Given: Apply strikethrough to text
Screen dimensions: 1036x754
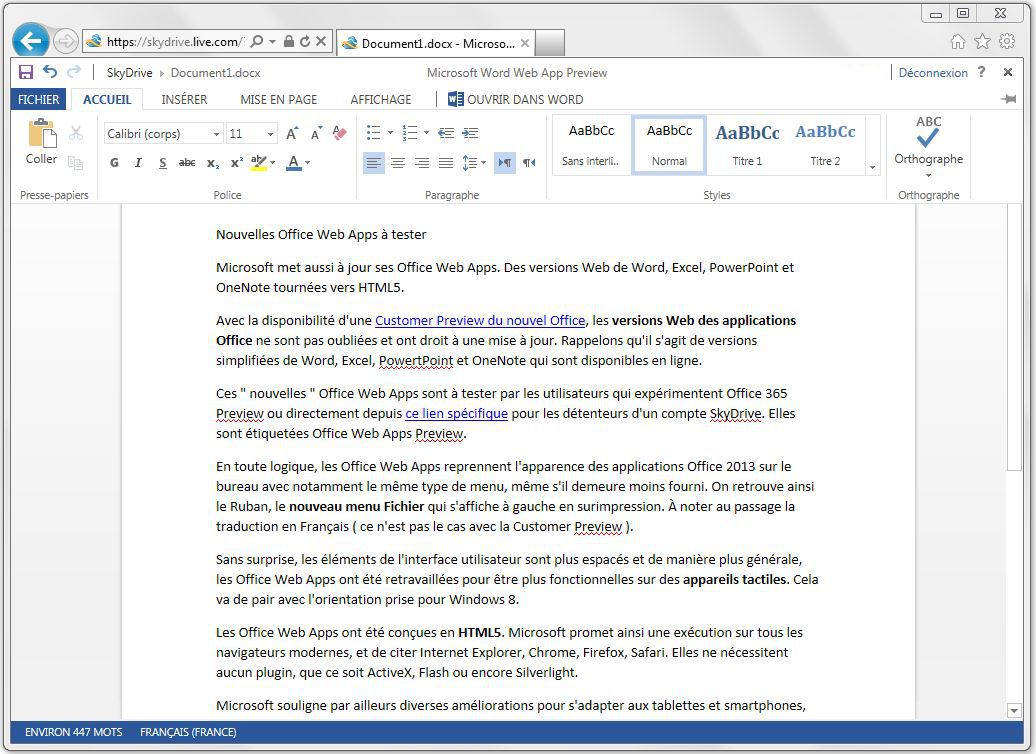Looking at the screenshot, I should click(187, 163).
